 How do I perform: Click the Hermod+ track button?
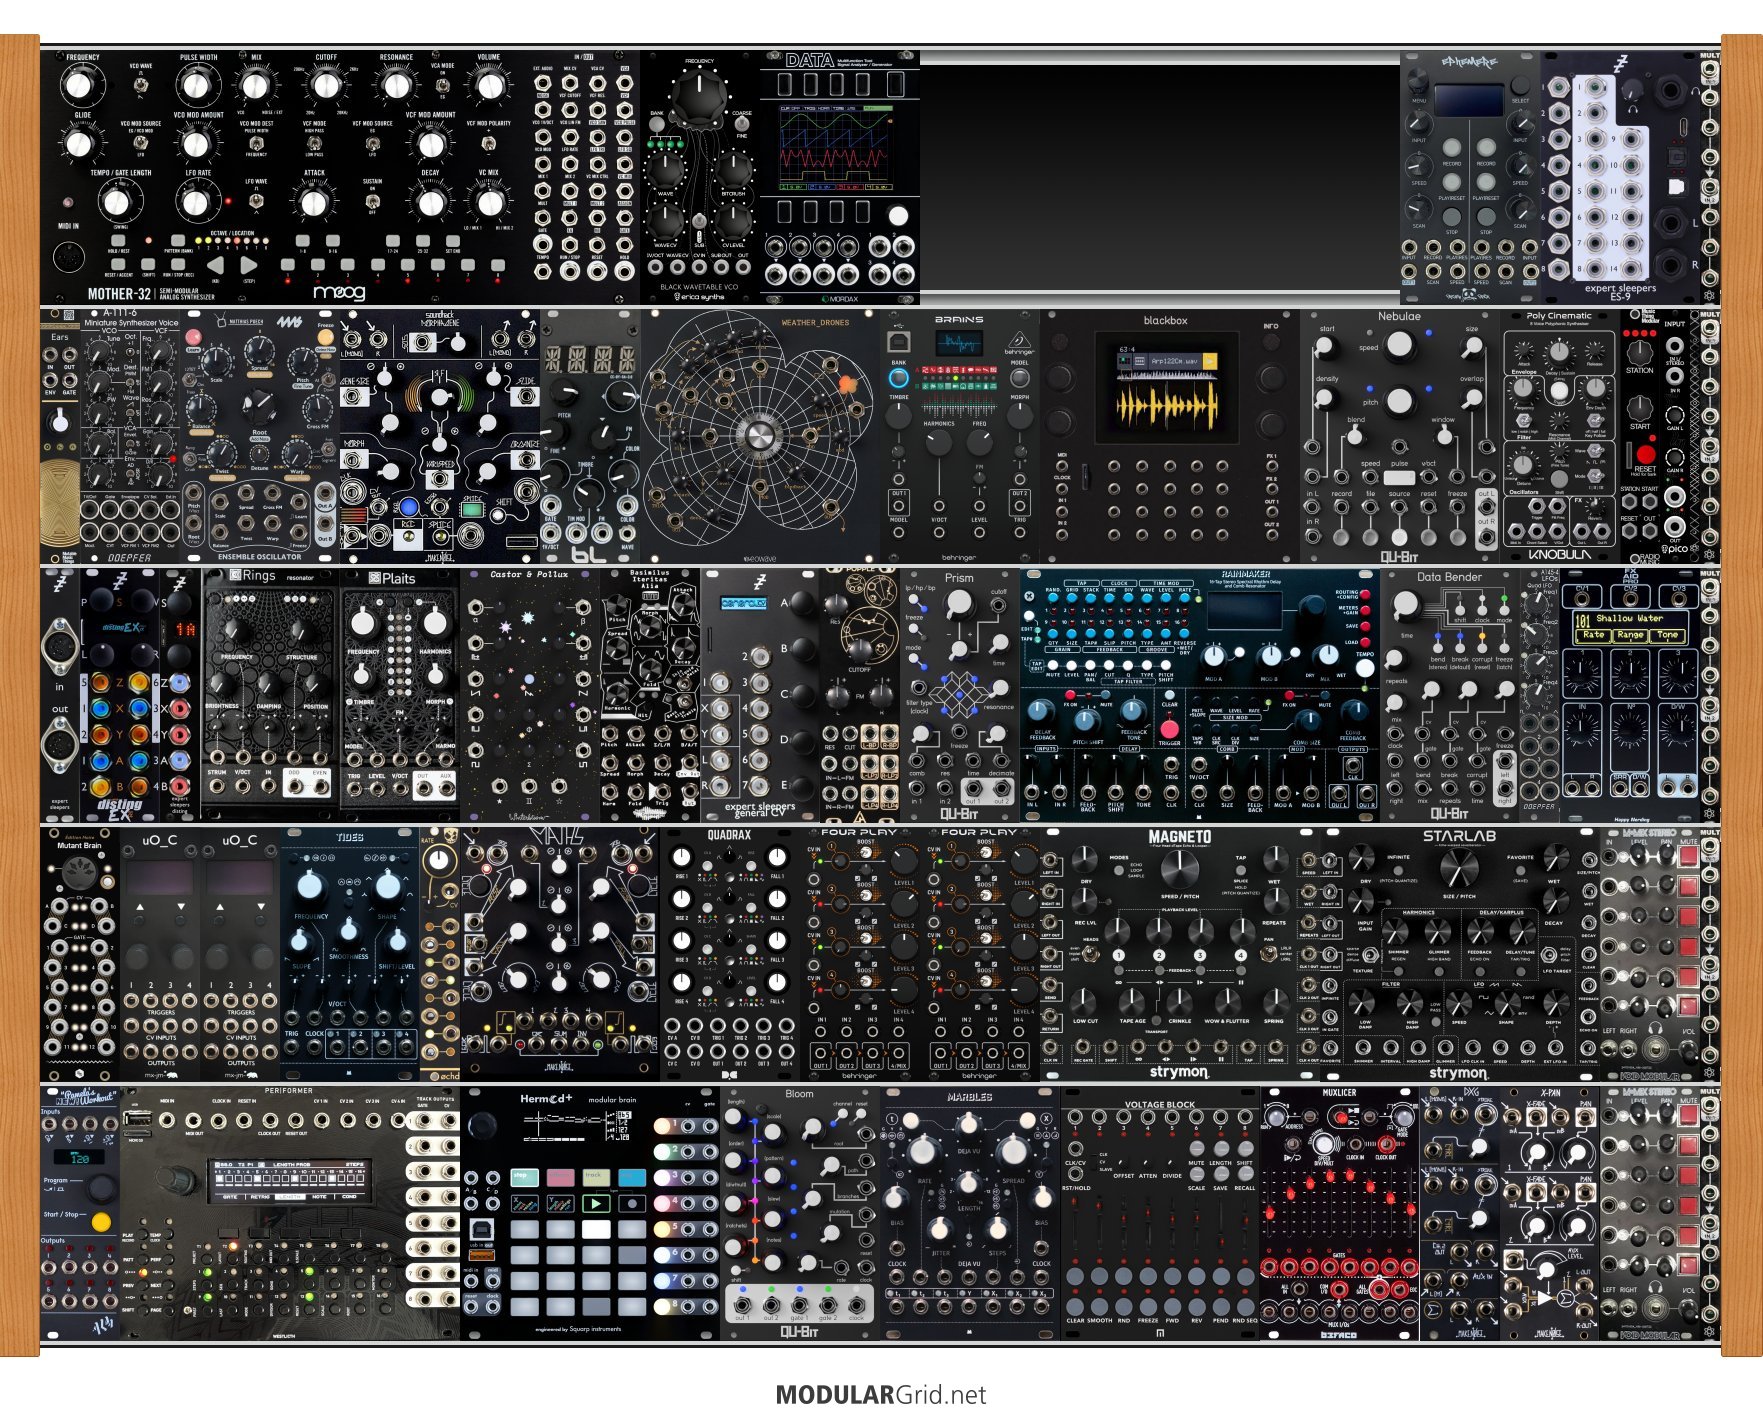pyautogui.click(x=595, y=1177)
